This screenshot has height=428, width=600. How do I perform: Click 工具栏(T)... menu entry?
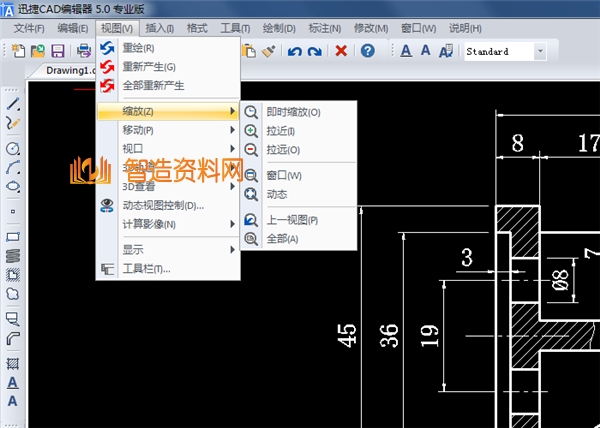pos(146,268)
